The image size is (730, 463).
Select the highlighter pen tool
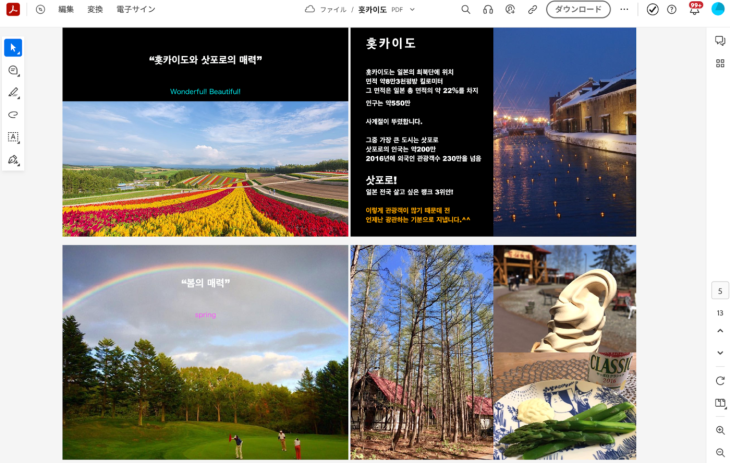(x=13, y=93)
